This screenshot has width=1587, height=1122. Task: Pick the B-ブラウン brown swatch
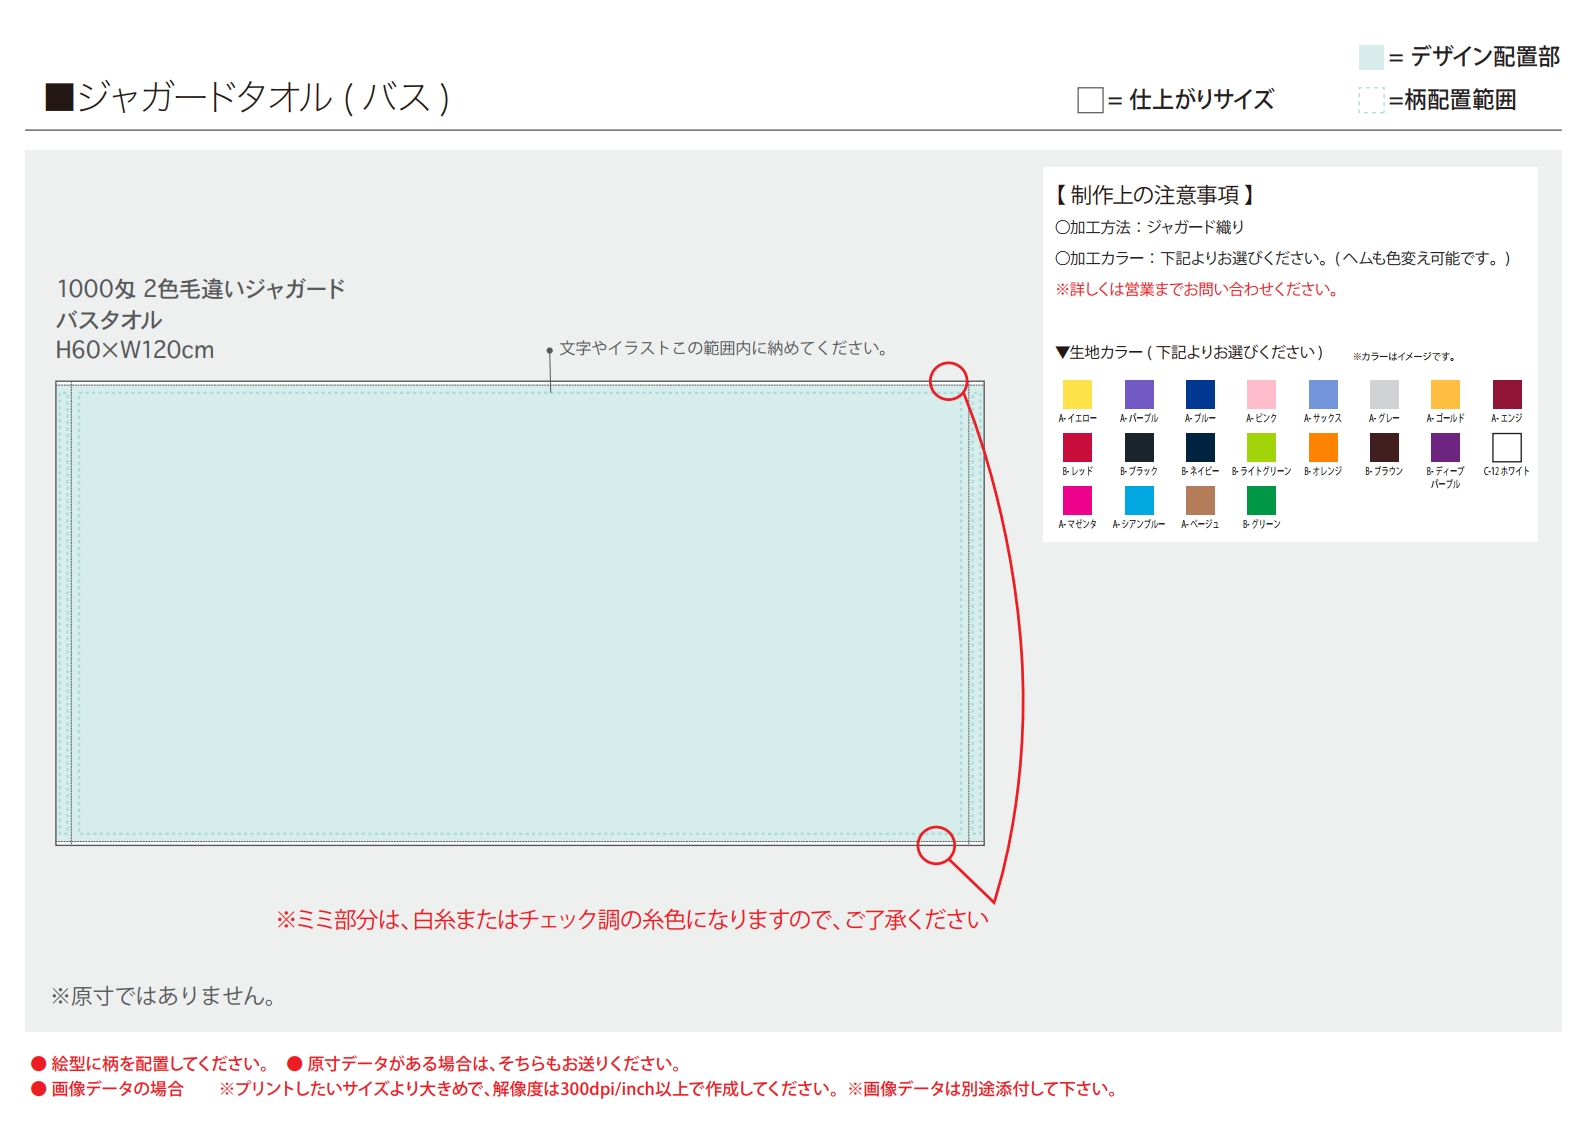click(1384, 447)
